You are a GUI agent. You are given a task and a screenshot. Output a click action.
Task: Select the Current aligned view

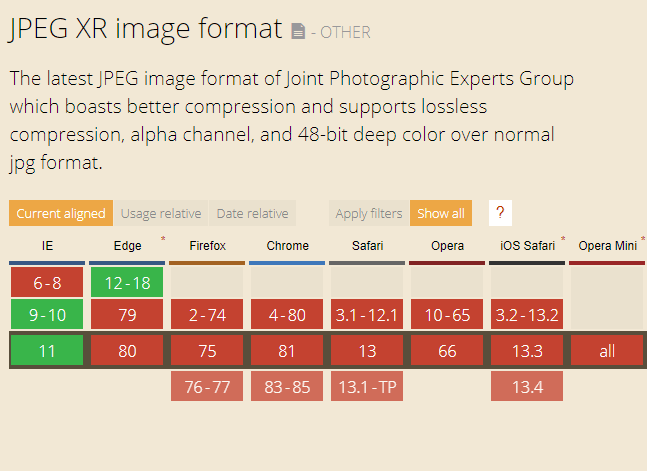[60, 213]
